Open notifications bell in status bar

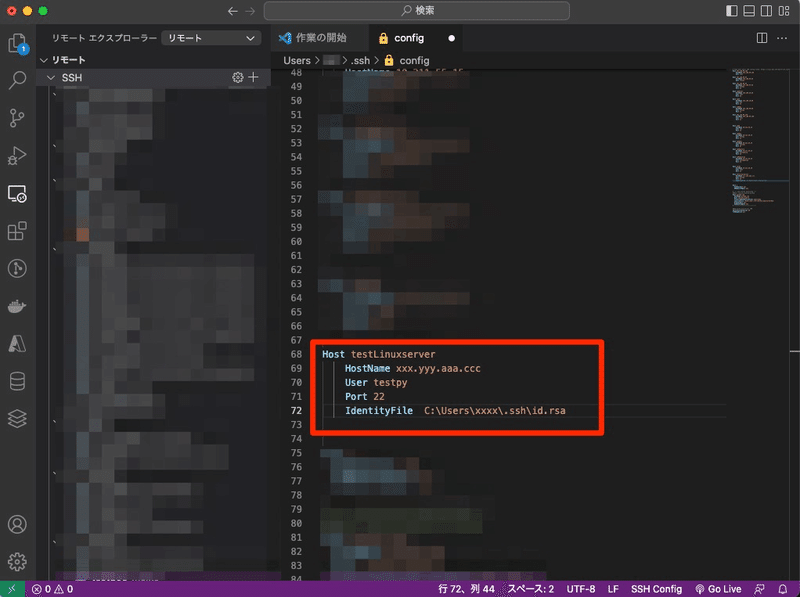coord(783,589)
